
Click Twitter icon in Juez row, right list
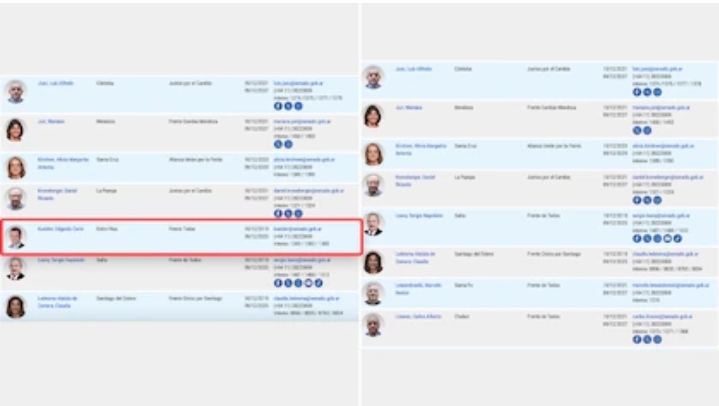coord(647,92)
